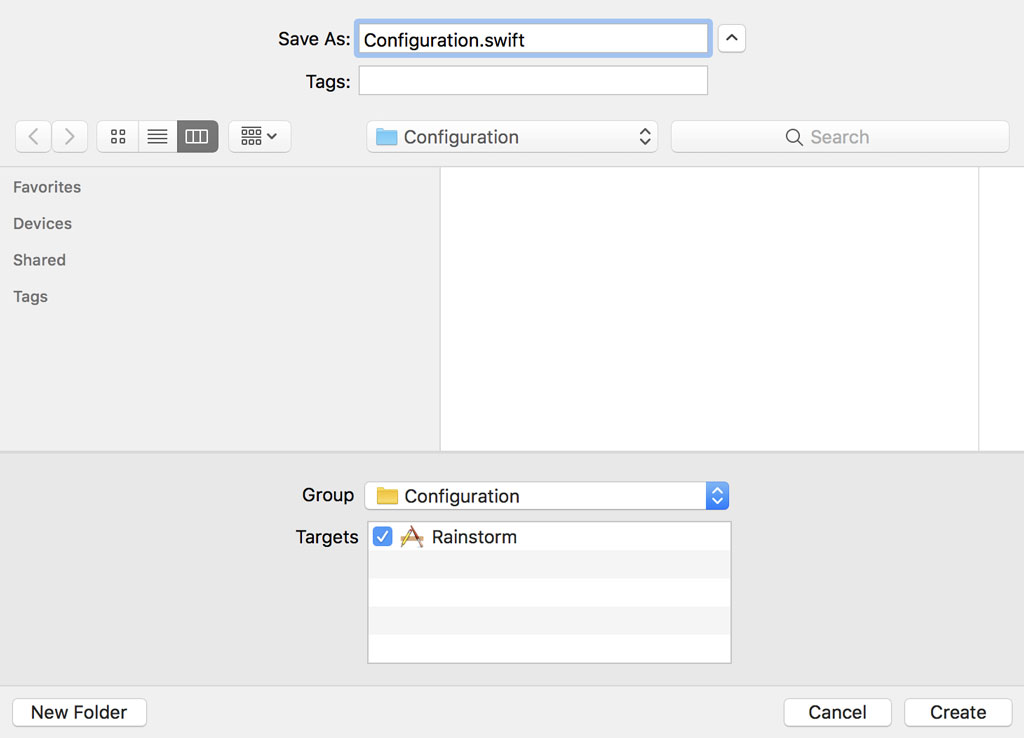
Task: Switch to icon view layout
Action: pyautogui.click(x=117, y=136)
